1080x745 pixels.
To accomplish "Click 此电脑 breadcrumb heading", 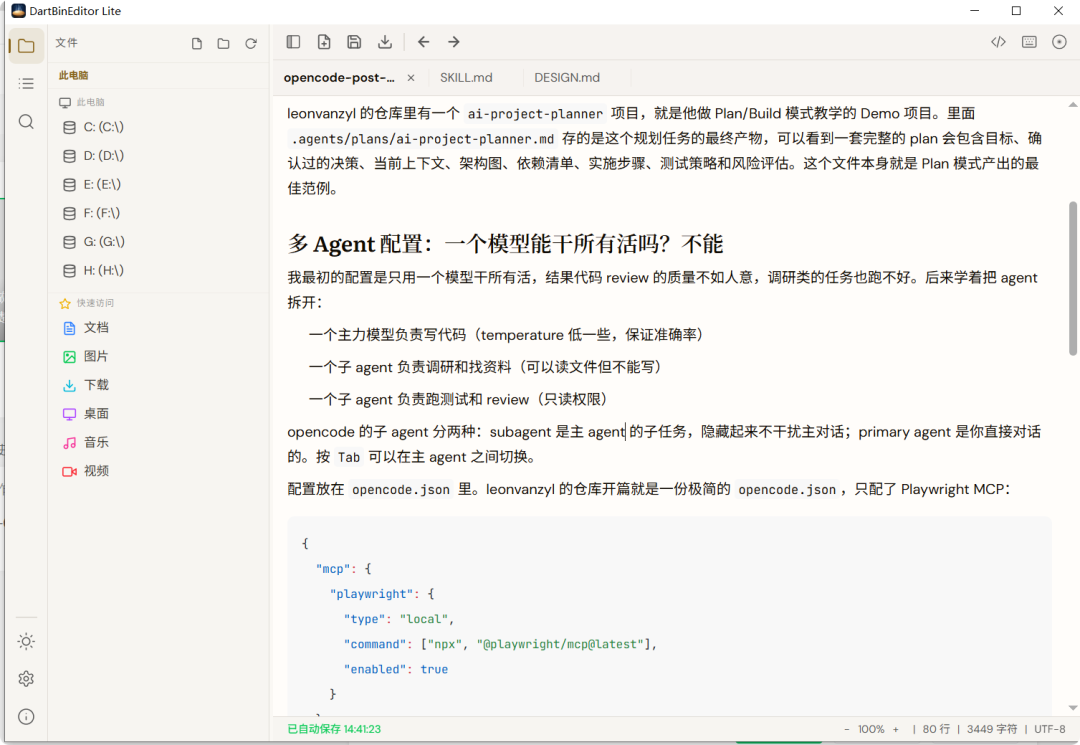I will click(x=74, y=76).
